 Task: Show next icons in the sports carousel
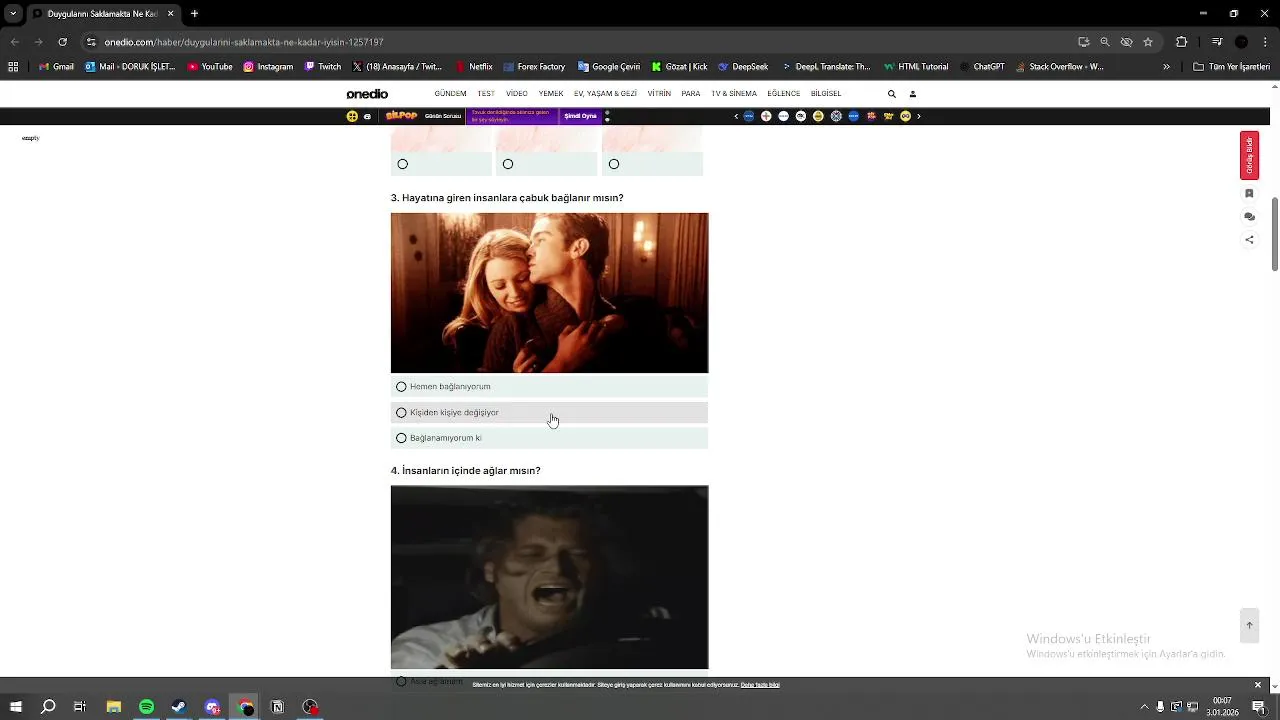(x=919, y=116)
